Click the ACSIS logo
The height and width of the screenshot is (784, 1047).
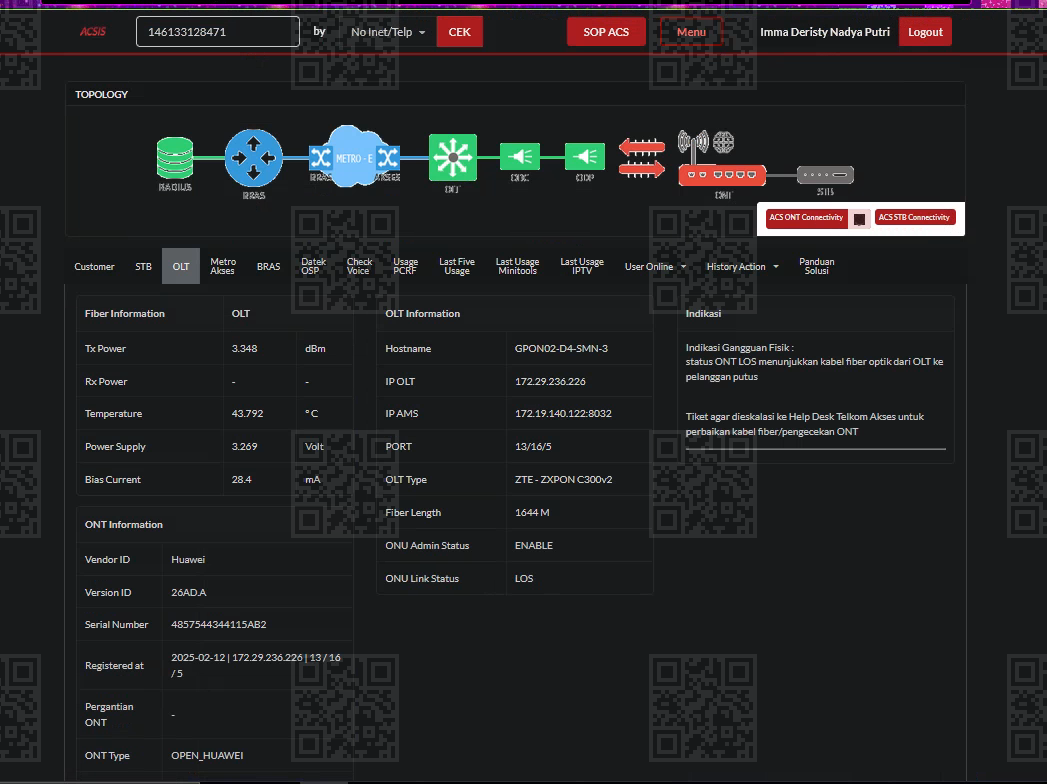(x=93, y=31)
